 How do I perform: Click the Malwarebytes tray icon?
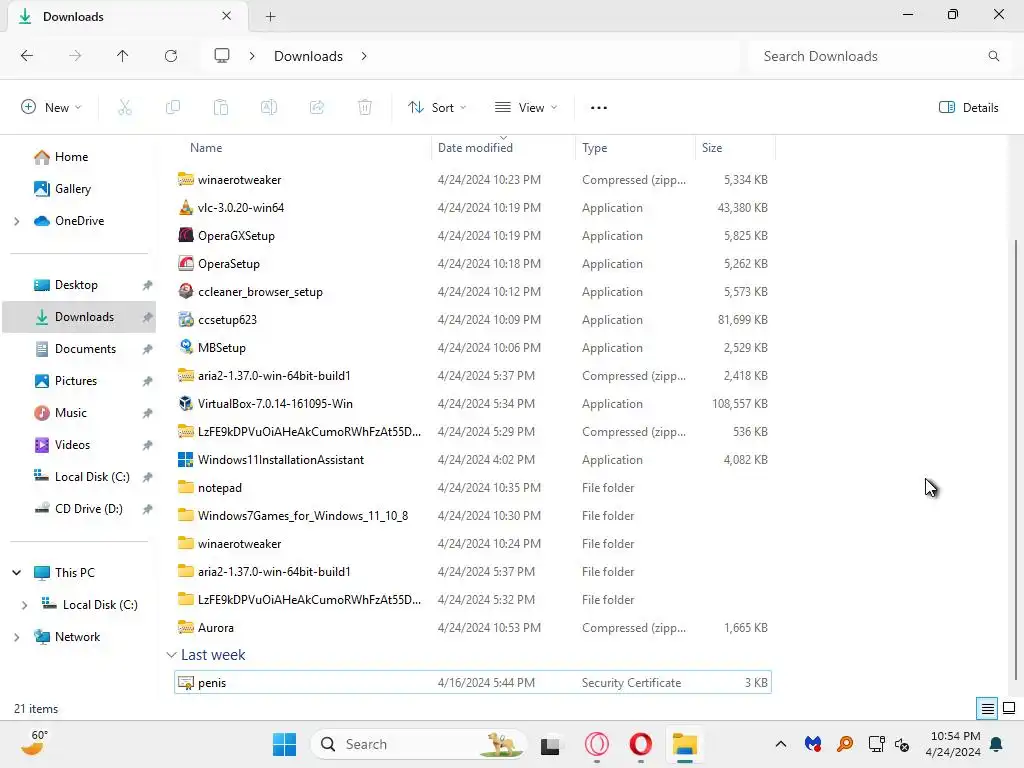(813, 744)
